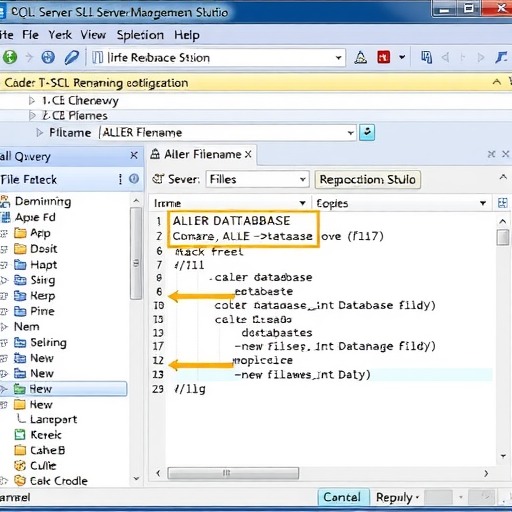The height and width of the screenshot is (512, 512).
Task: Select the 'Lanepart' tree item
Action: coord(53,419)
